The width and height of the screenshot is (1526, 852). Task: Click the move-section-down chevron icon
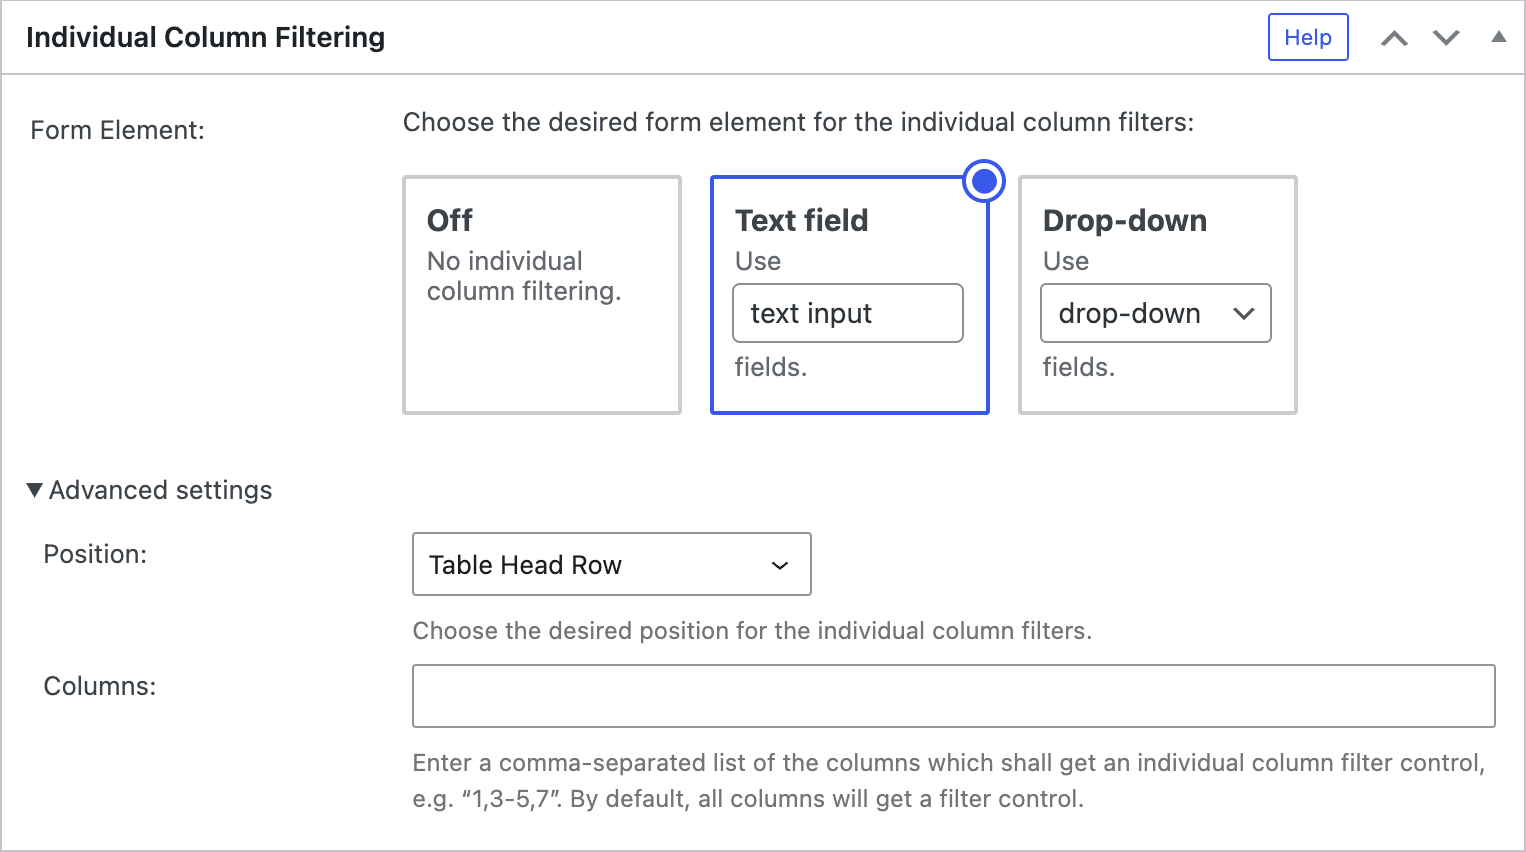[x=1444, y=37]
